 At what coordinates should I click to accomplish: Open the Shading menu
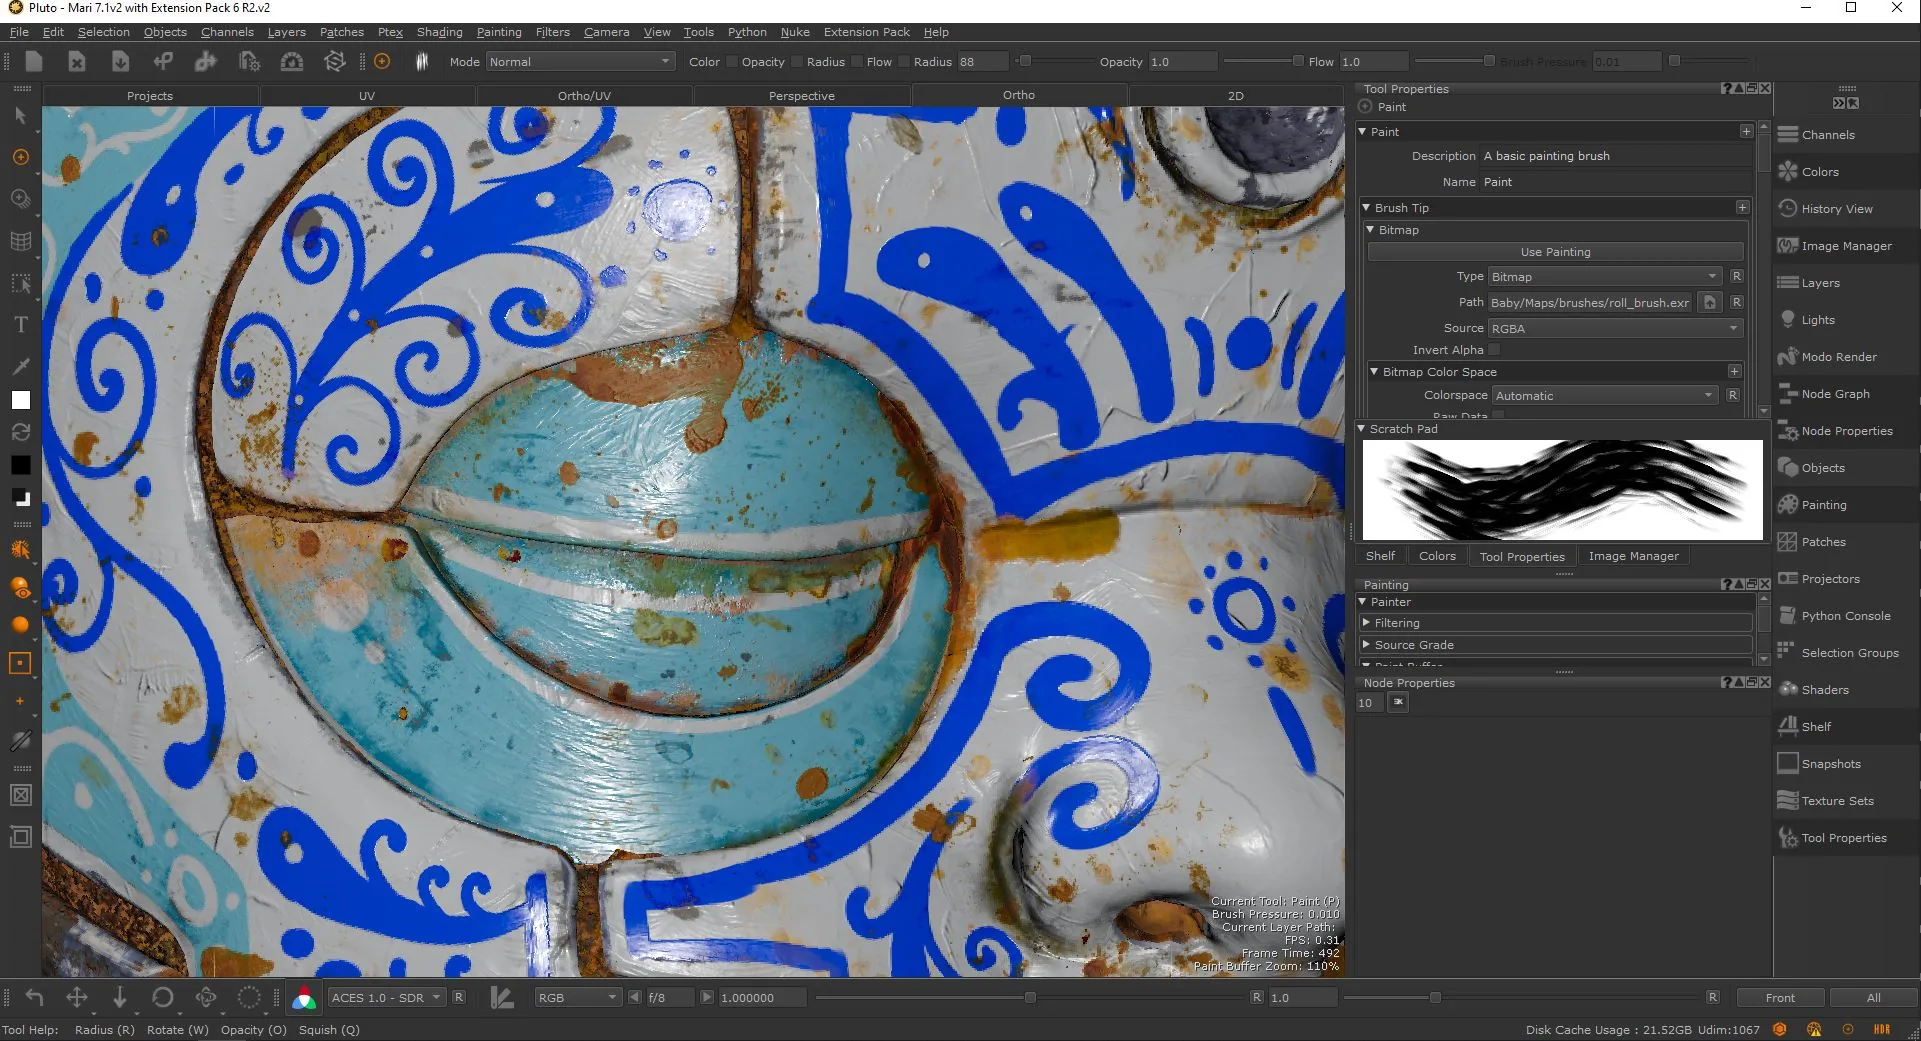439,32
